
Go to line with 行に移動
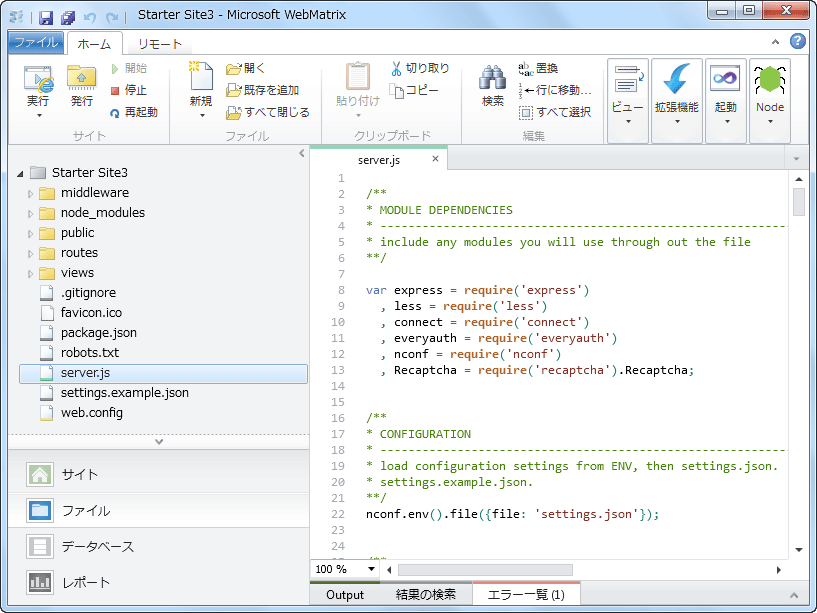555,90
